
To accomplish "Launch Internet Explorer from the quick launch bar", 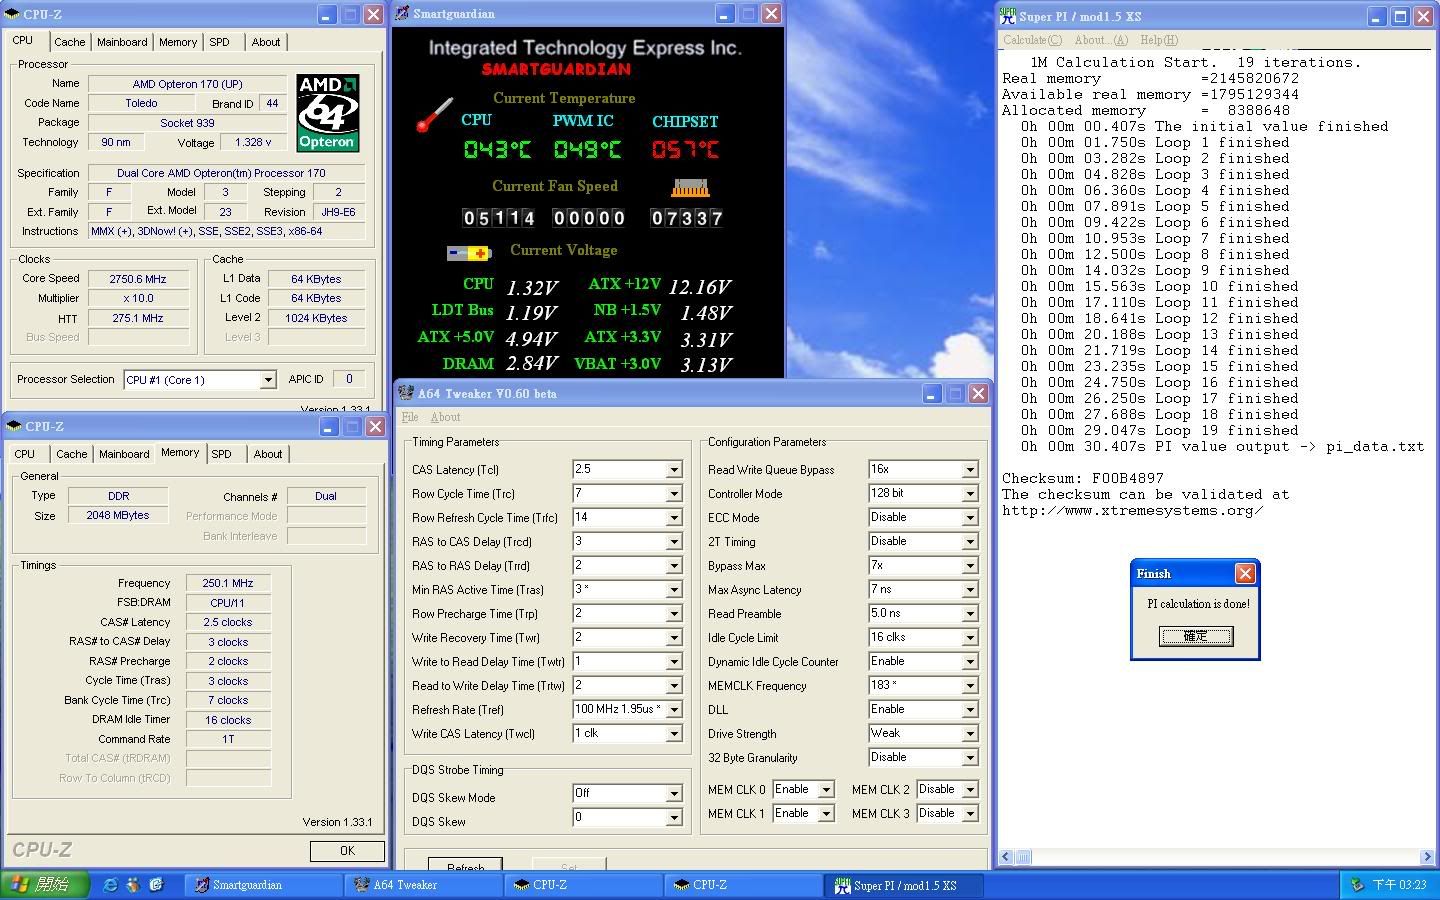I will click(110, 884).
